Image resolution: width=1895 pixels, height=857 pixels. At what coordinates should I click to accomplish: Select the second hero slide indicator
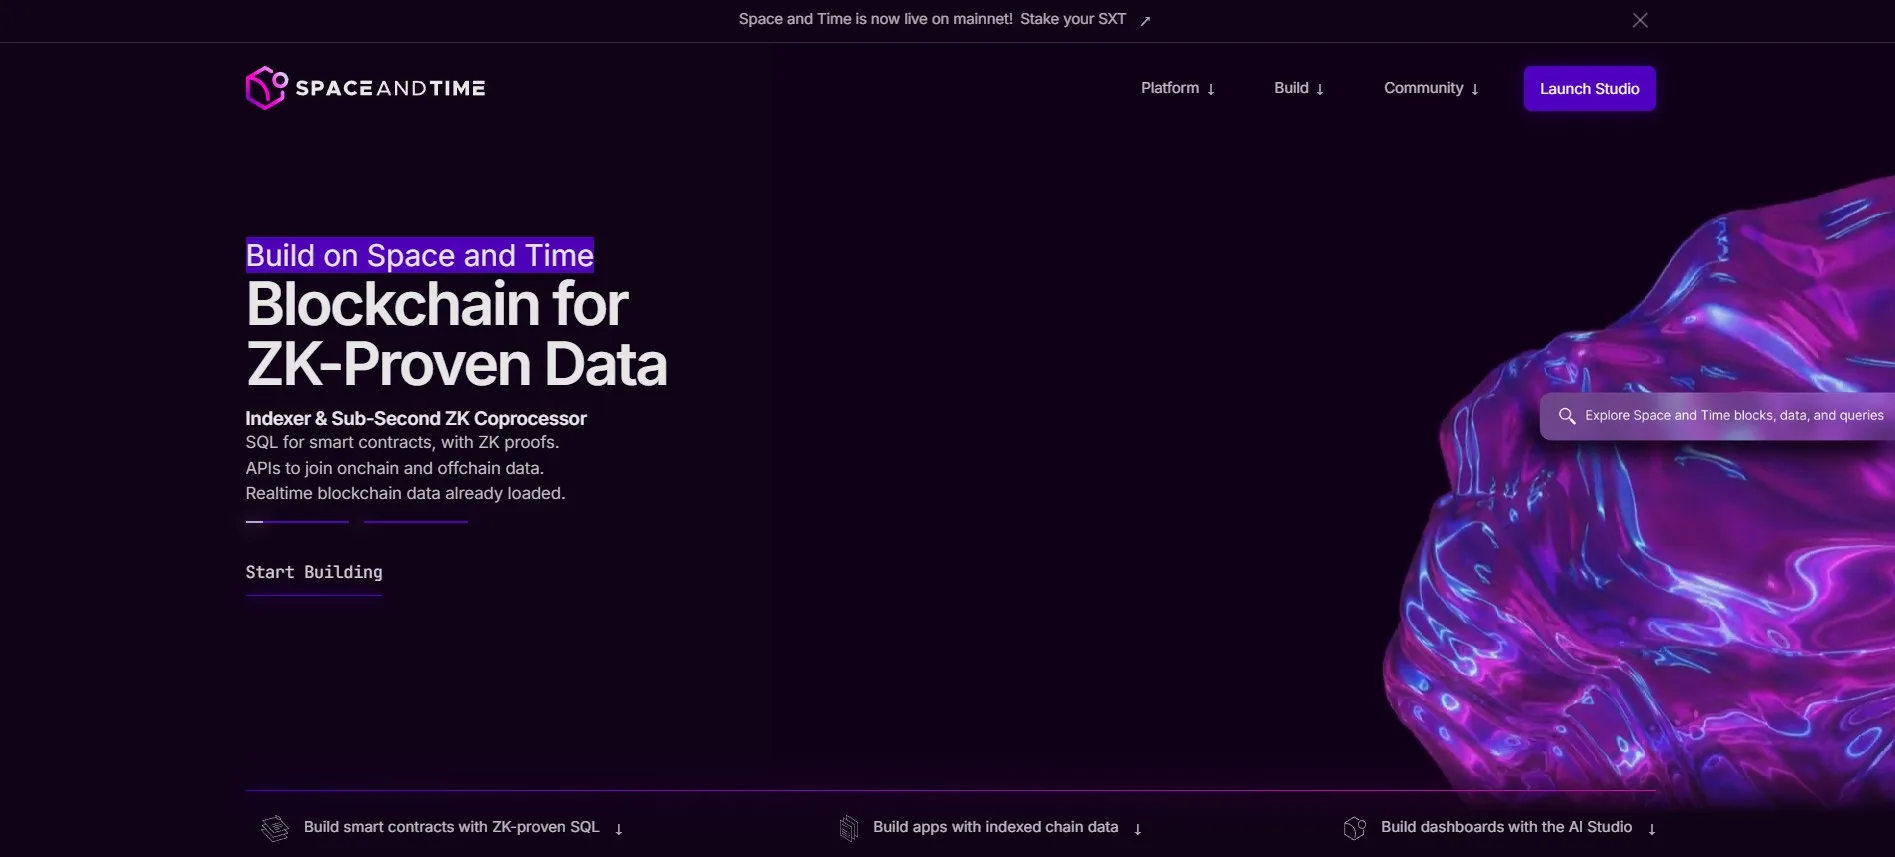[x=416, y=521]
